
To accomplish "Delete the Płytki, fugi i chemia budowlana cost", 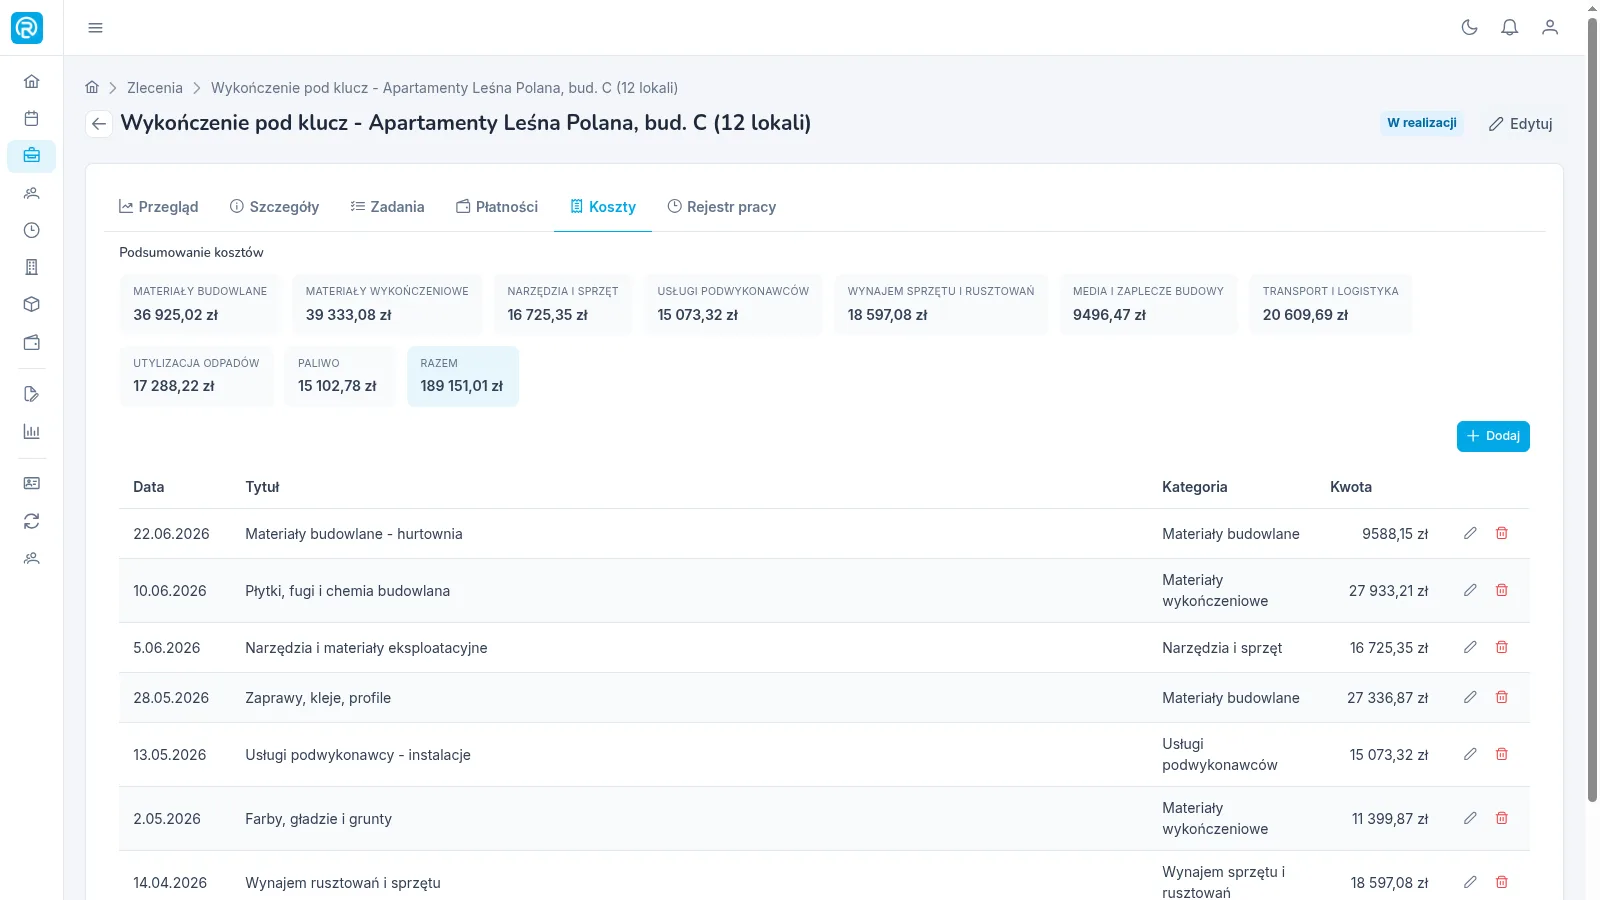I will click(x=1501, y=590).
